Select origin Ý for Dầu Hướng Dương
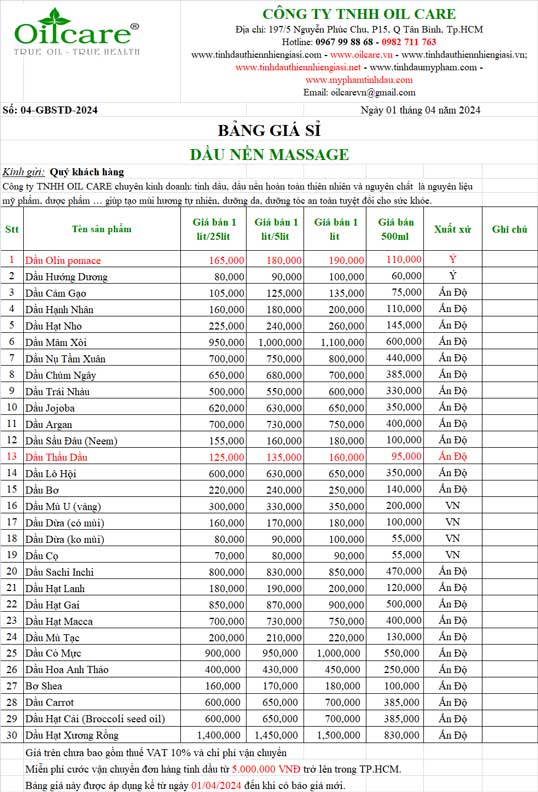This screenshot has width=538, height=792. tap(453, 276)
